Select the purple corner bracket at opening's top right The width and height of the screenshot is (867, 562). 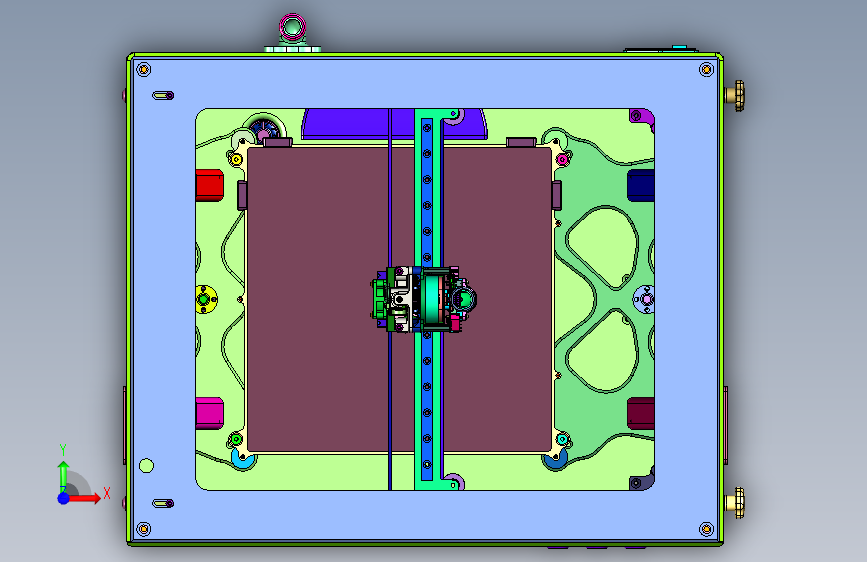pyautogui.click(x=640, y=116)
